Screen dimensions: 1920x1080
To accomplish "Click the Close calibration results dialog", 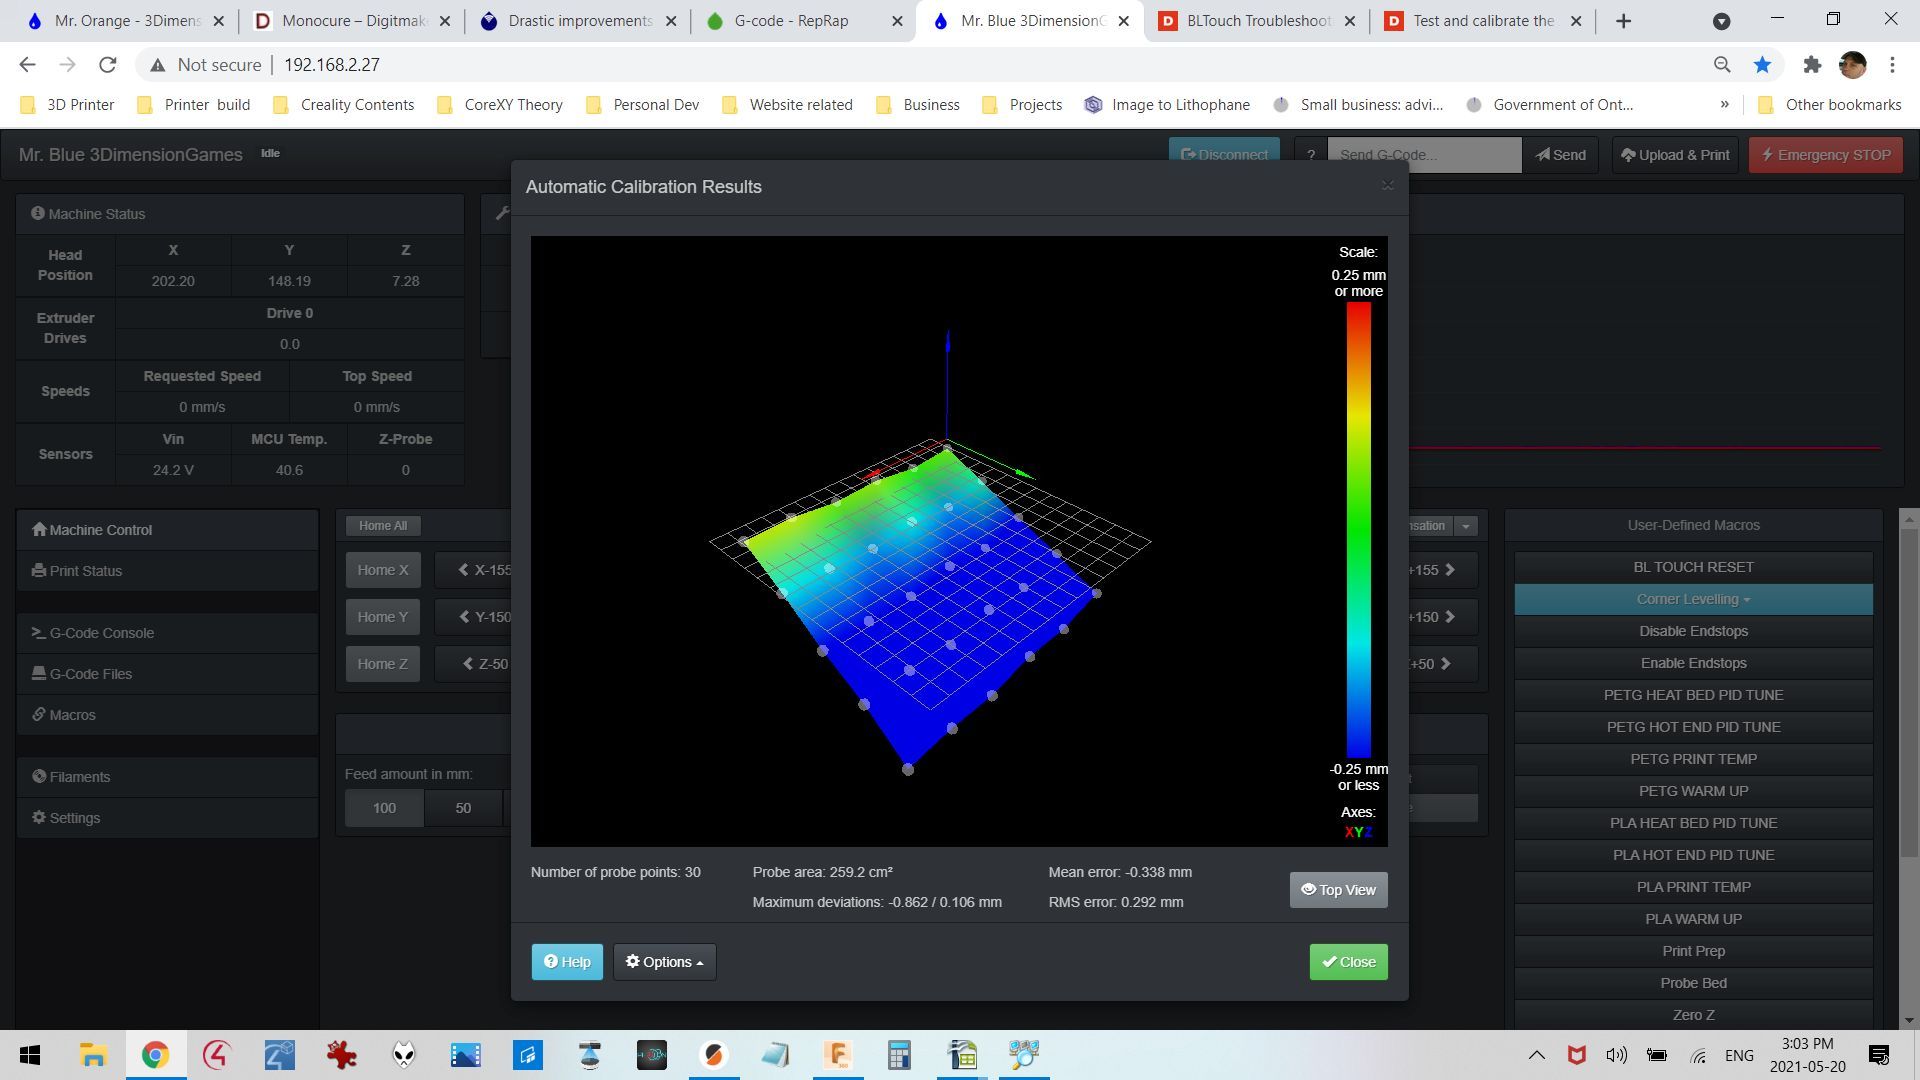I will pos(1348,961).
